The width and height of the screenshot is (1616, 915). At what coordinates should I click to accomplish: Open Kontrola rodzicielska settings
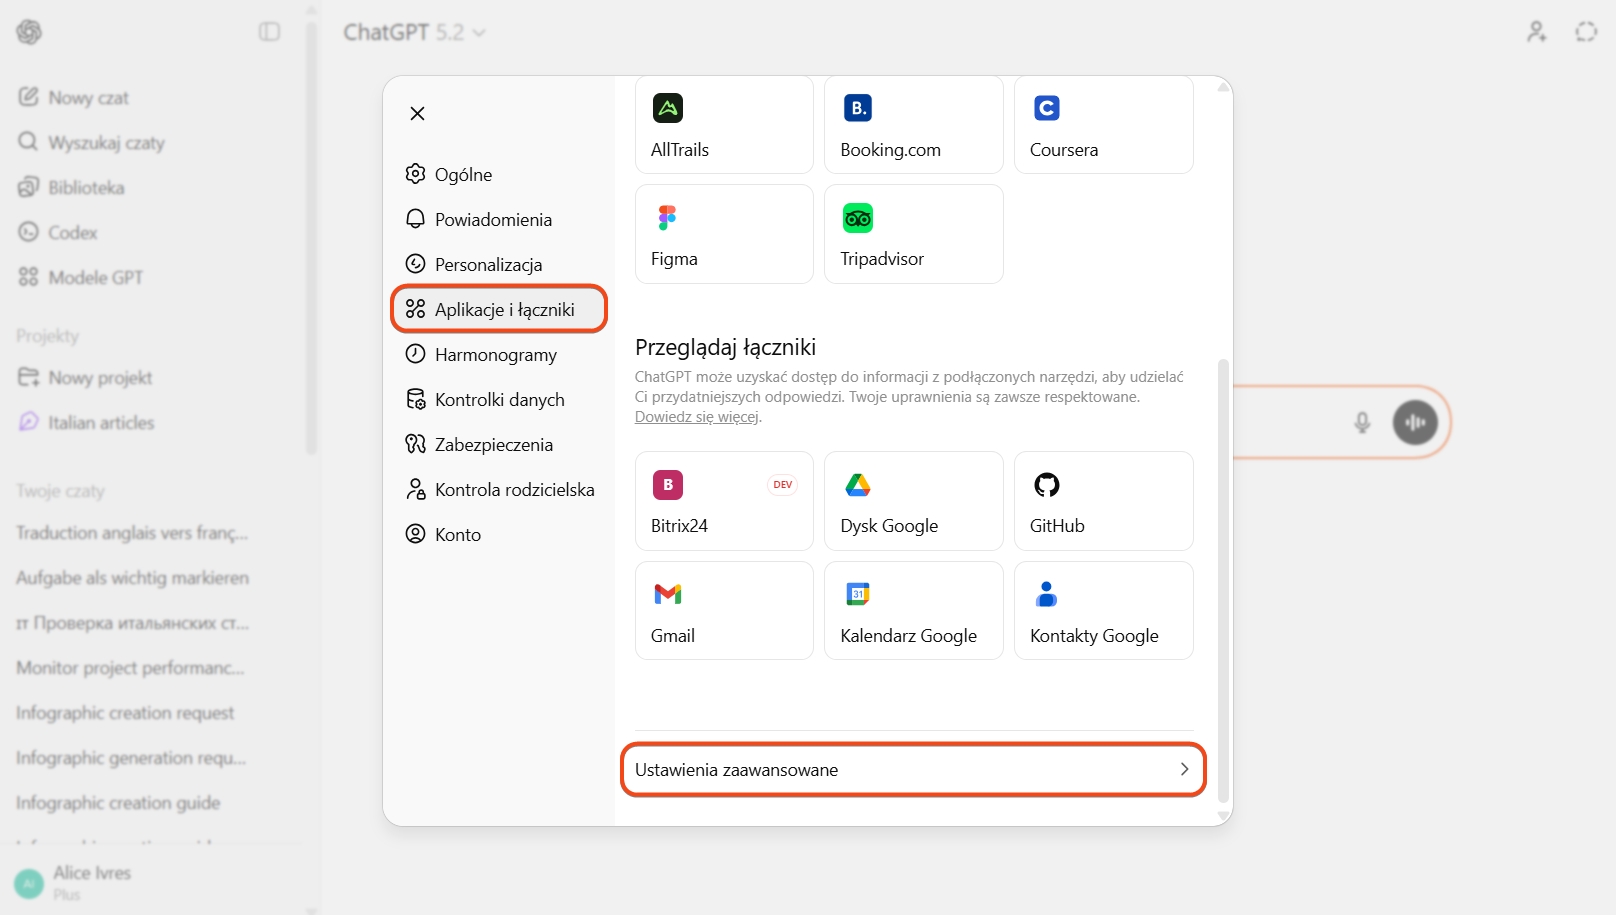tap(514, 490)
